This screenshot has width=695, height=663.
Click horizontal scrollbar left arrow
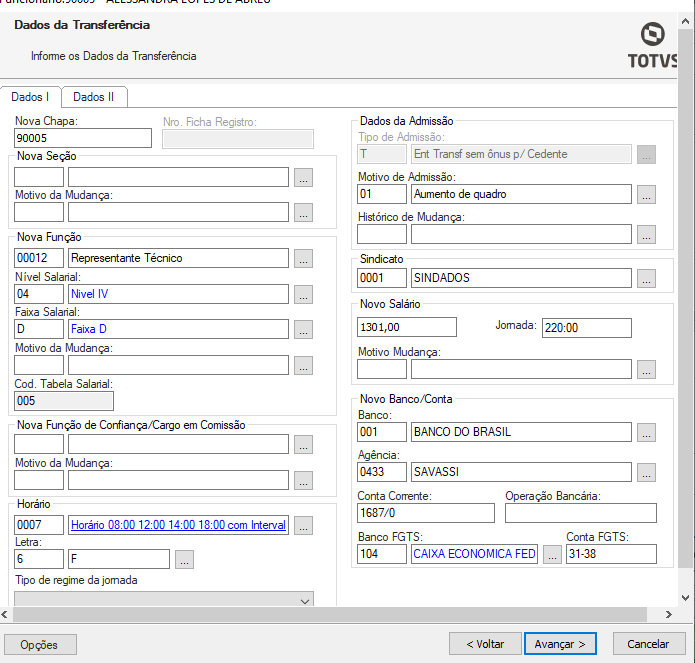click(5, 615)
